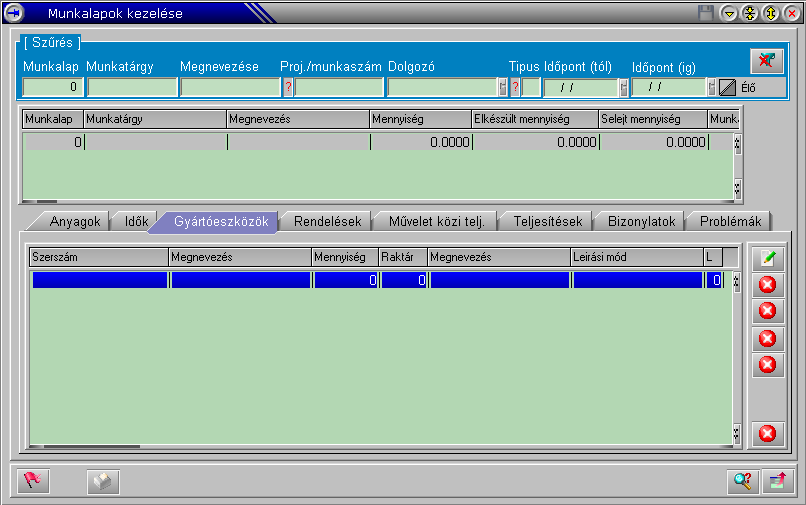Click the red question mark beside Tipus field
806x505 pixels.
(x=515, y=87)
